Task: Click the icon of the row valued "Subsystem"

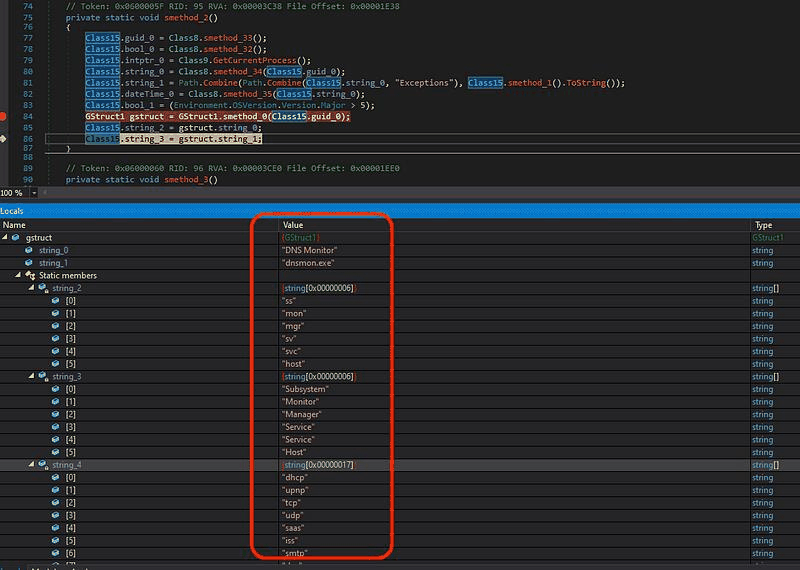Action: pyautogui.click(x=56, y=389)
